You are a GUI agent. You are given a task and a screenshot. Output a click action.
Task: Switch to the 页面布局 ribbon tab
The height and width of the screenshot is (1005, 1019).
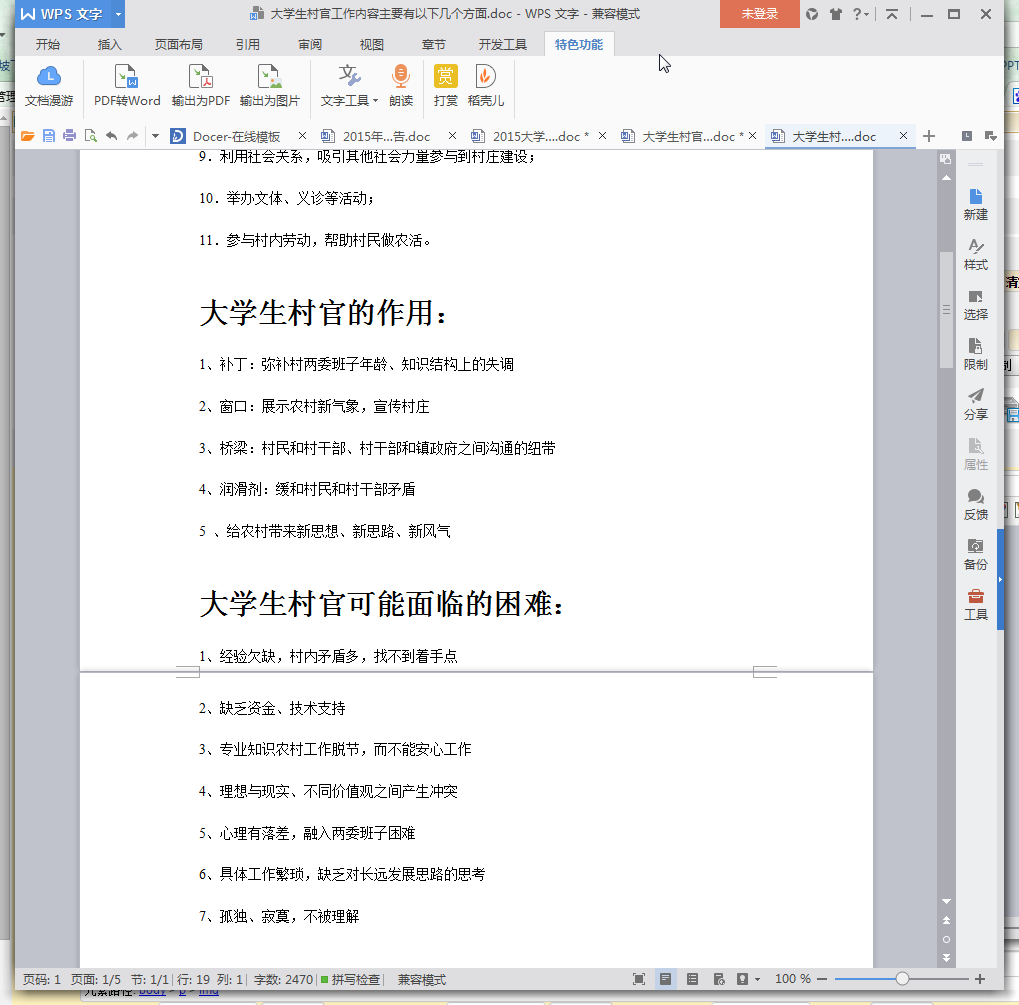179,44
